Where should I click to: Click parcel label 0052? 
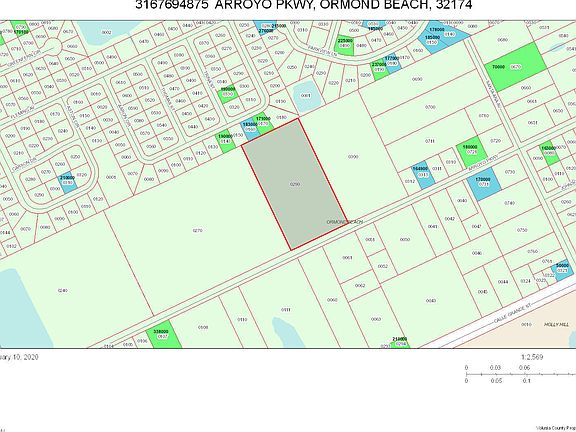tap(383, 267)
